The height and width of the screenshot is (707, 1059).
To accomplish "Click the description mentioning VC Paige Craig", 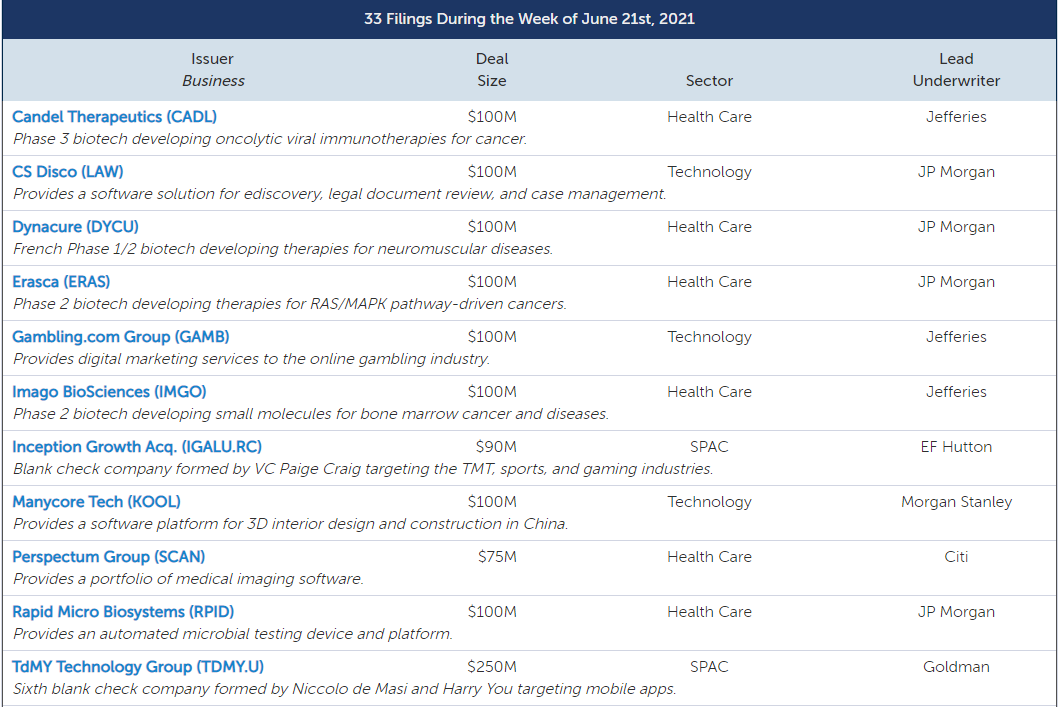I will 363,469.
